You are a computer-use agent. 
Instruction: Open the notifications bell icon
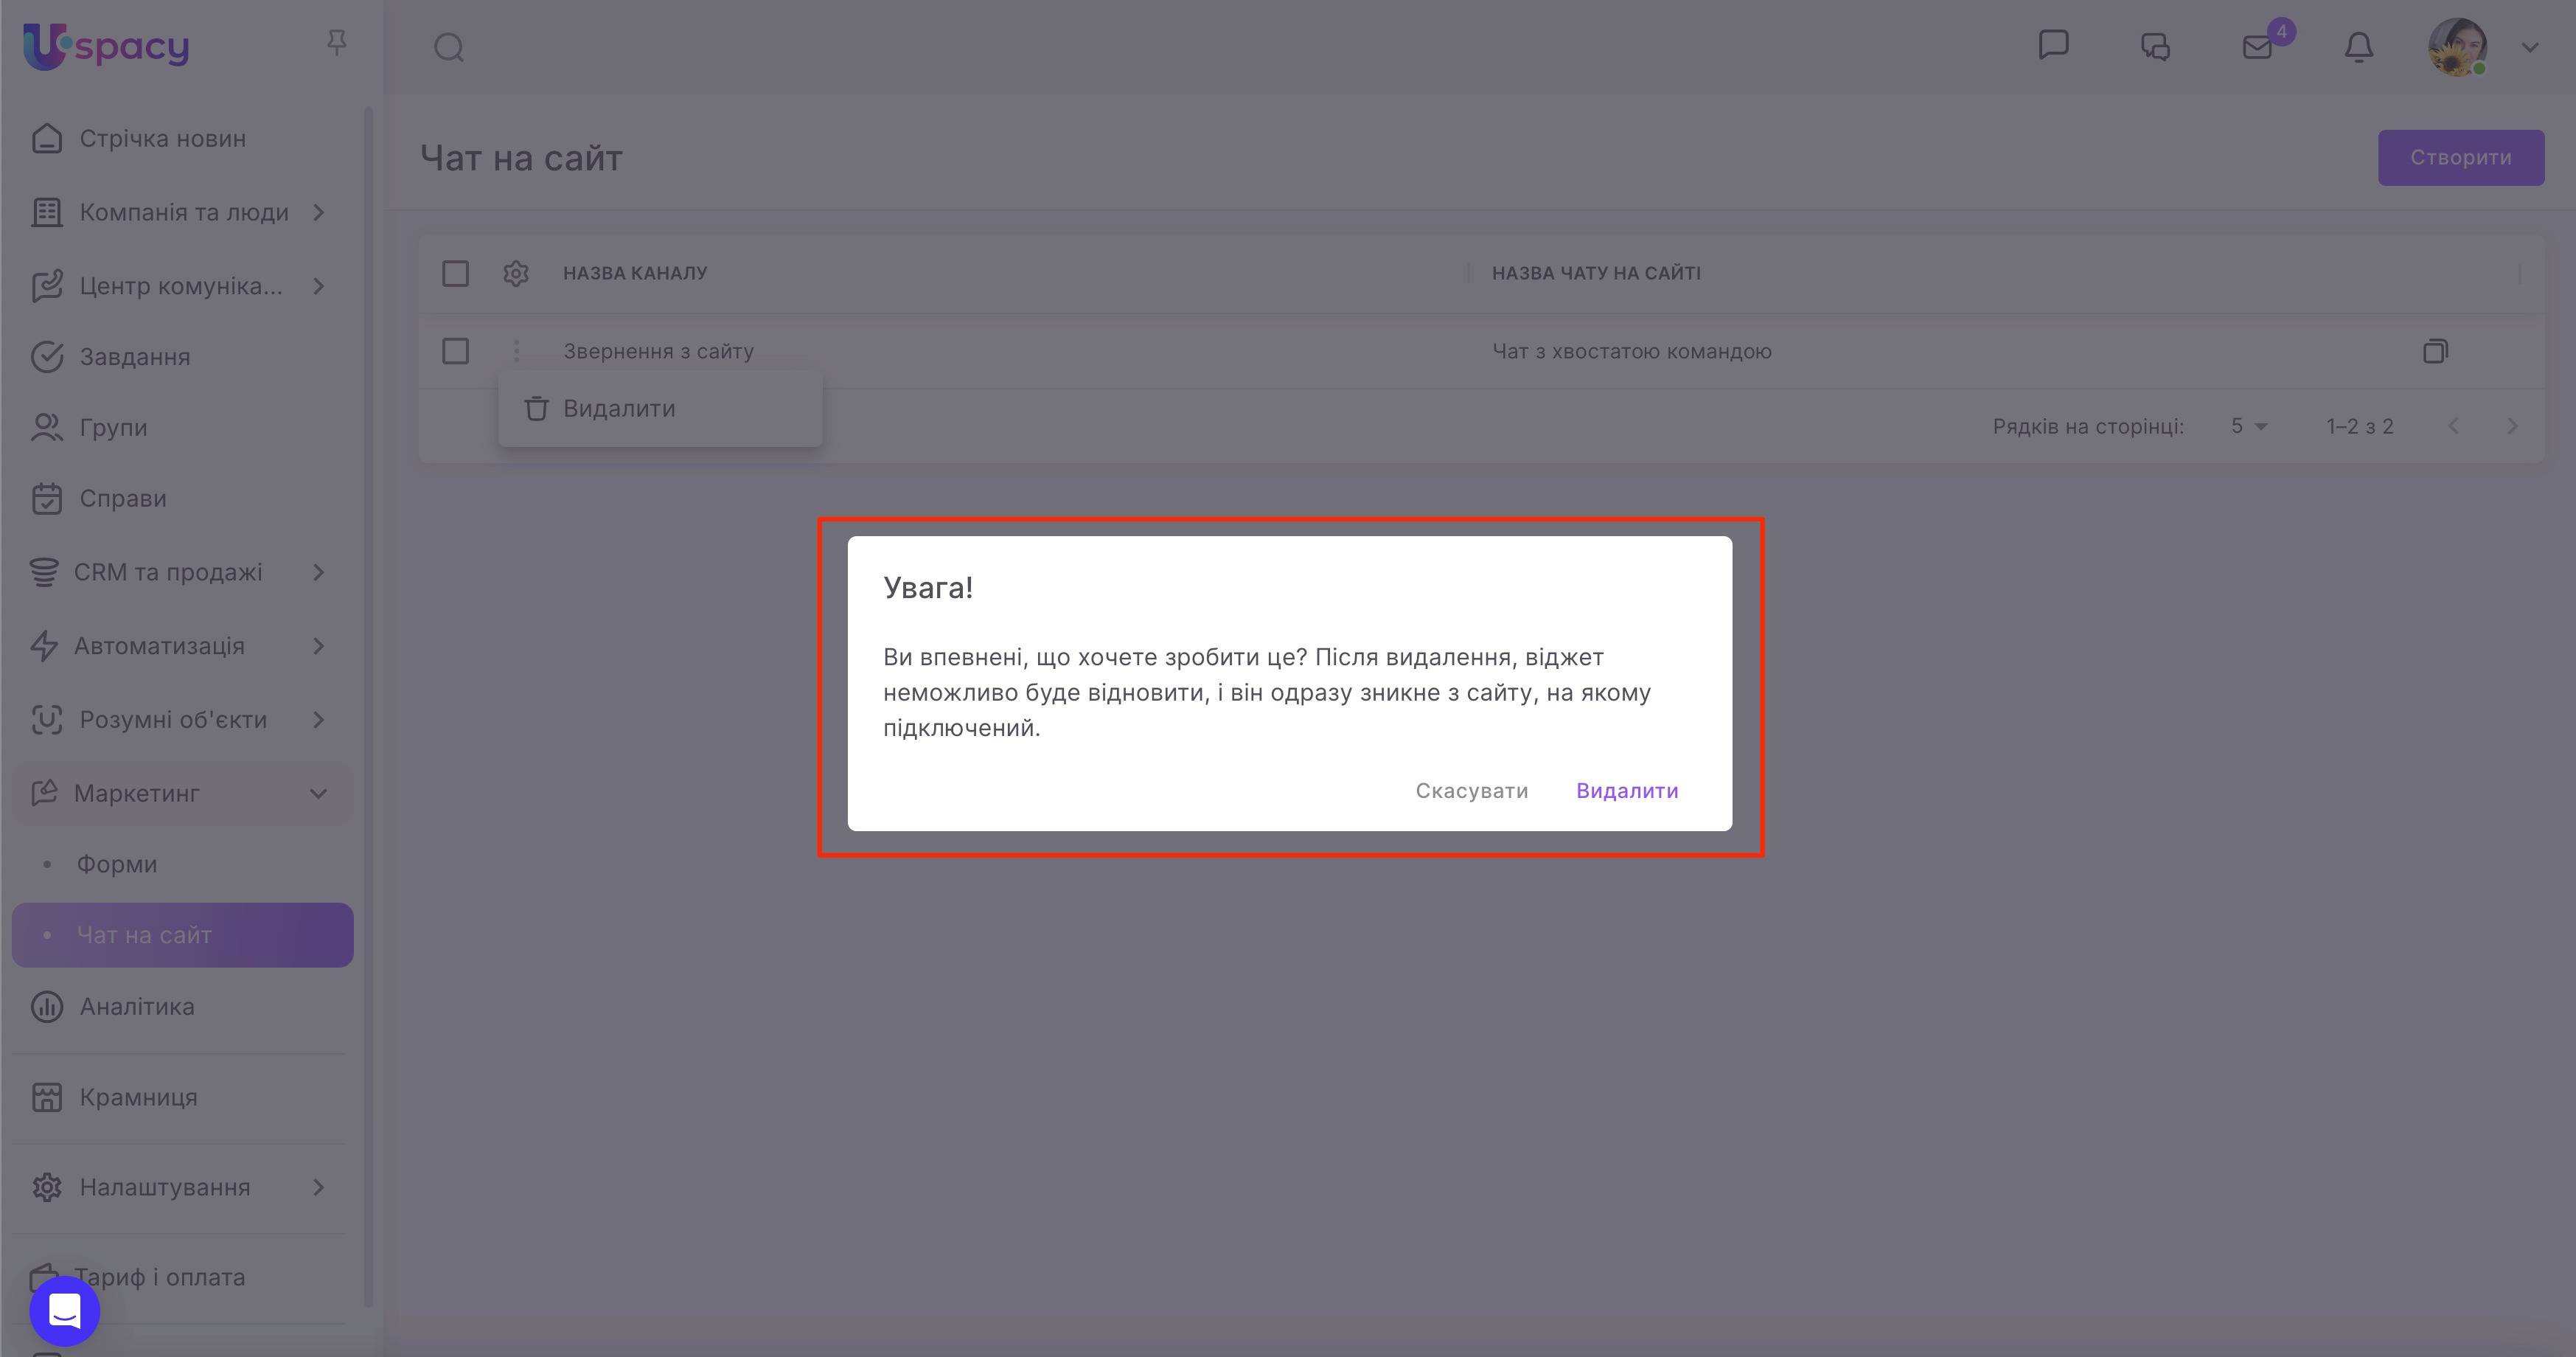[2359, 47]
